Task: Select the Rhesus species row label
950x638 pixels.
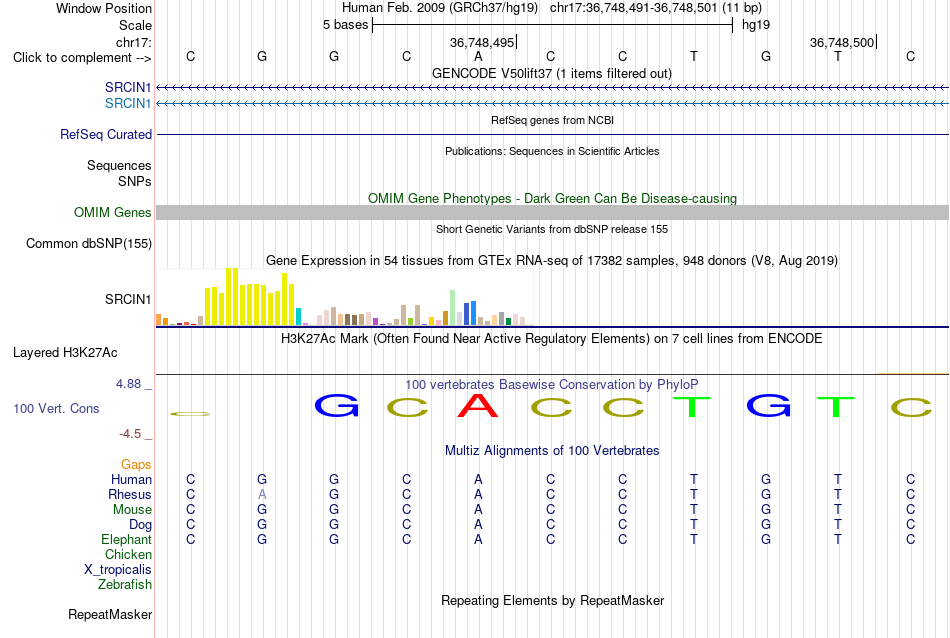Action: pos(130,494)
